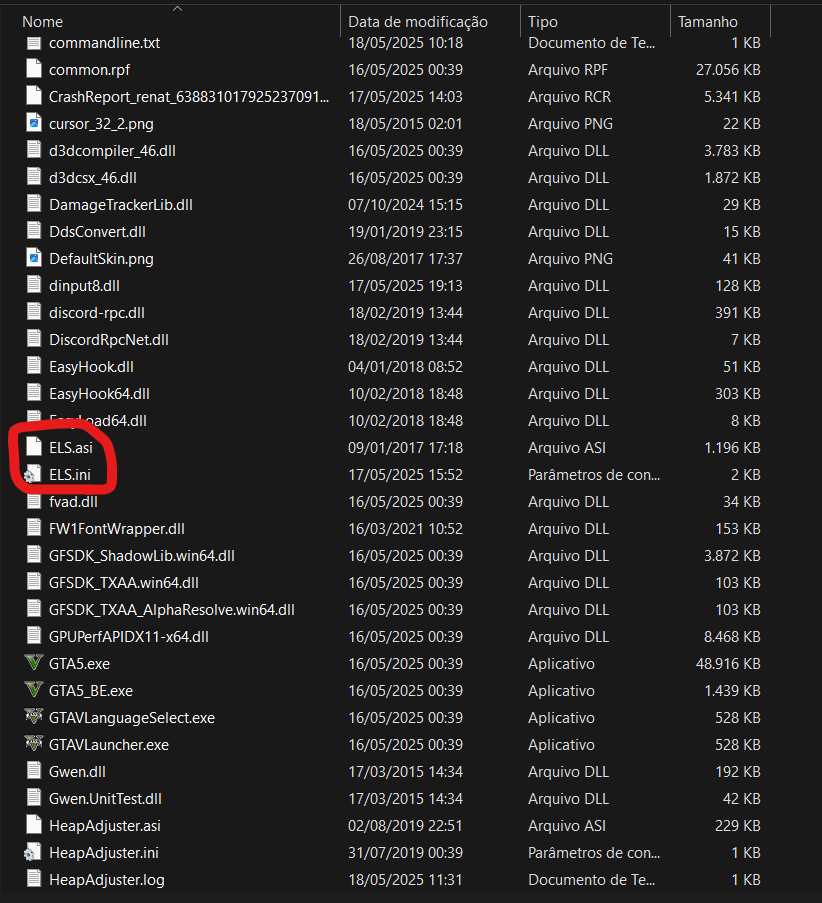Click the date 18/05/2025 11:31
The width and height of the screenshot is (822, 903).
405,879
